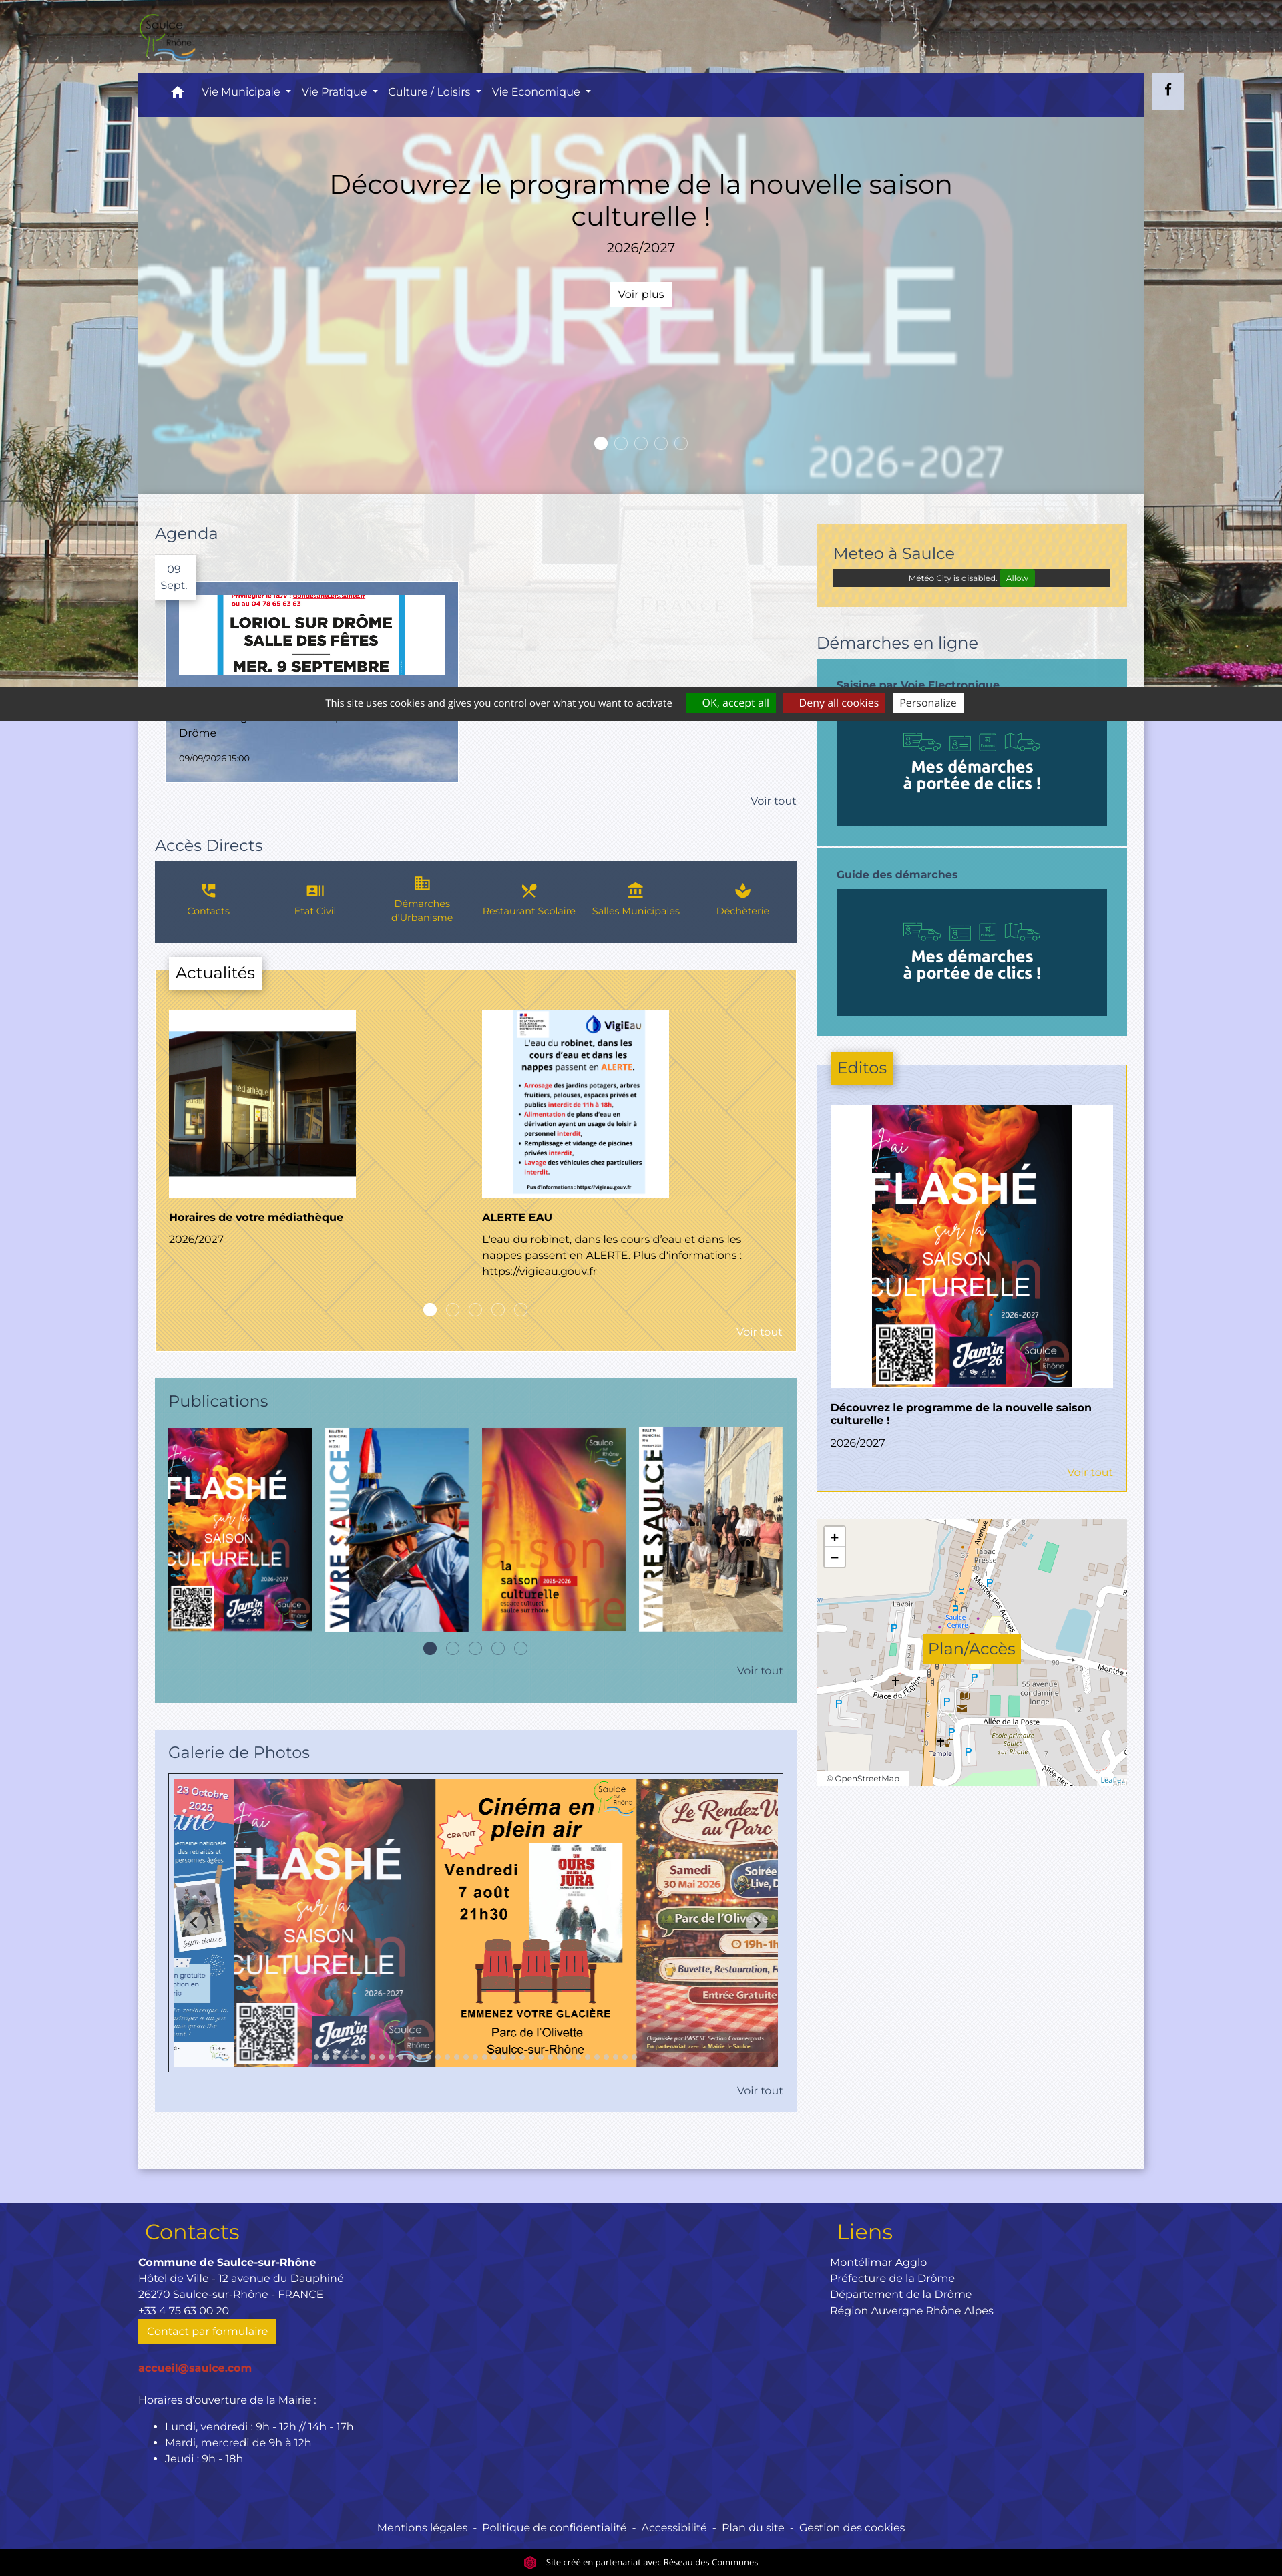Image resolution: width=1282 pixels, height=2576 pixels.
Task: Expand Vie Pratique menu
Action: coord(340,92)
